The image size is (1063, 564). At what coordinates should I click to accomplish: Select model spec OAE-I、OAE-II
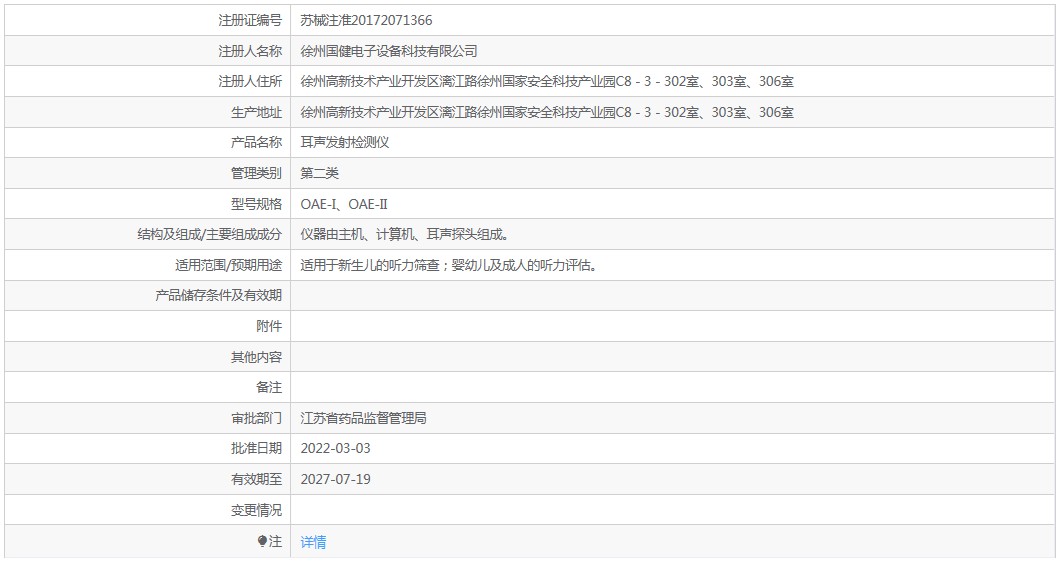point(344,204)
